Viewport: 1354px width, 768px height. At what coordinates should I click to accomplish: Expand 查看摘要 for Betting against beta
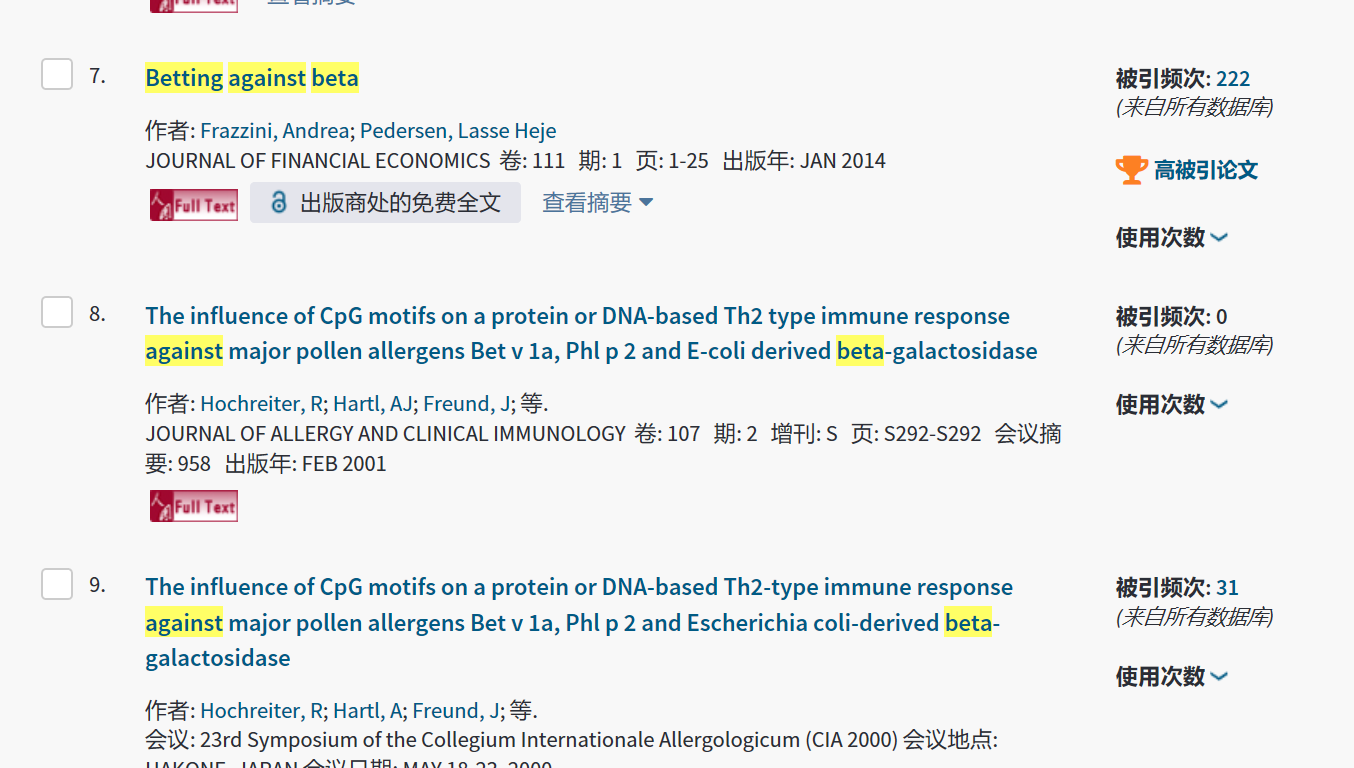coord(597,203)
